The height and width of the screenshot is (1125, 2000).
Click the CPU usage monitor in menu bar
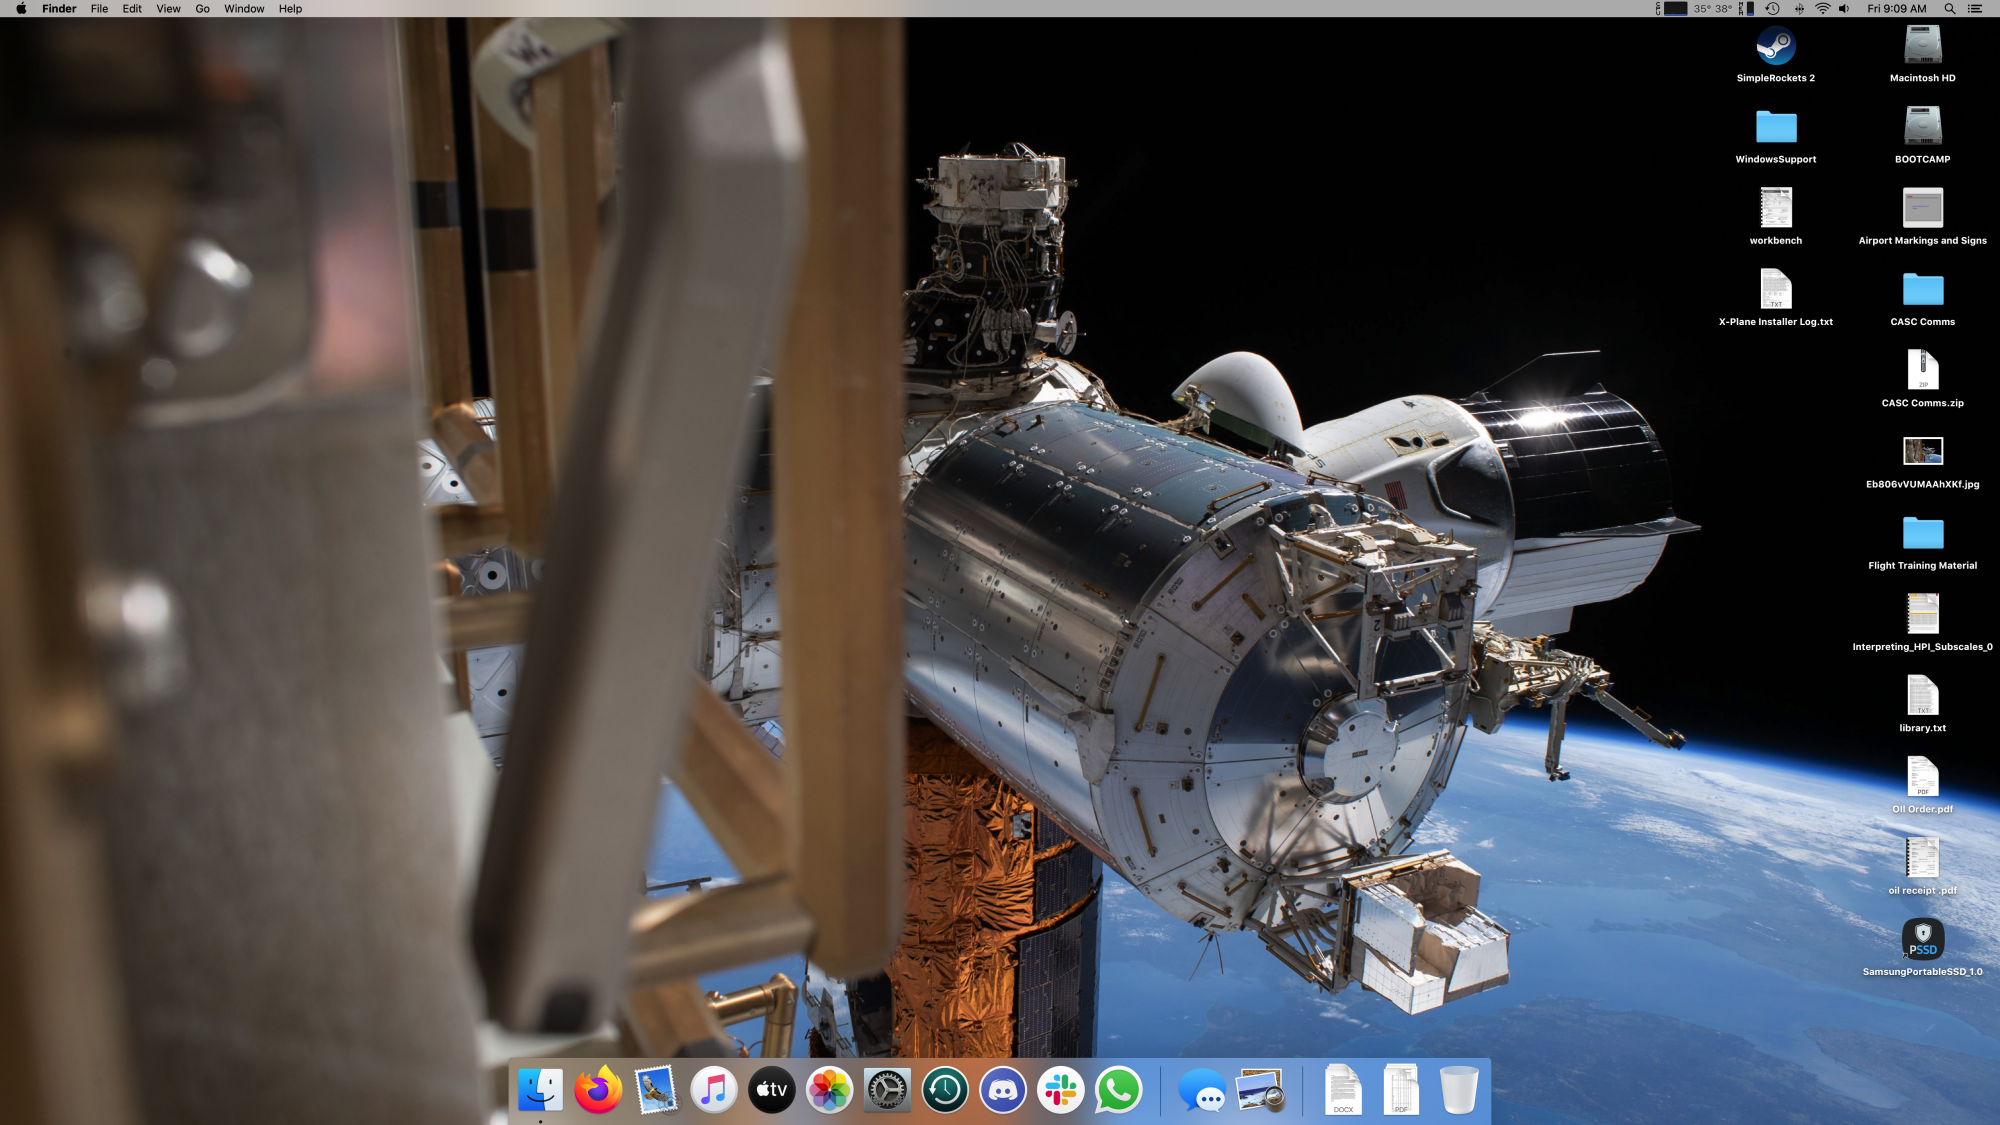(1671, 8)
